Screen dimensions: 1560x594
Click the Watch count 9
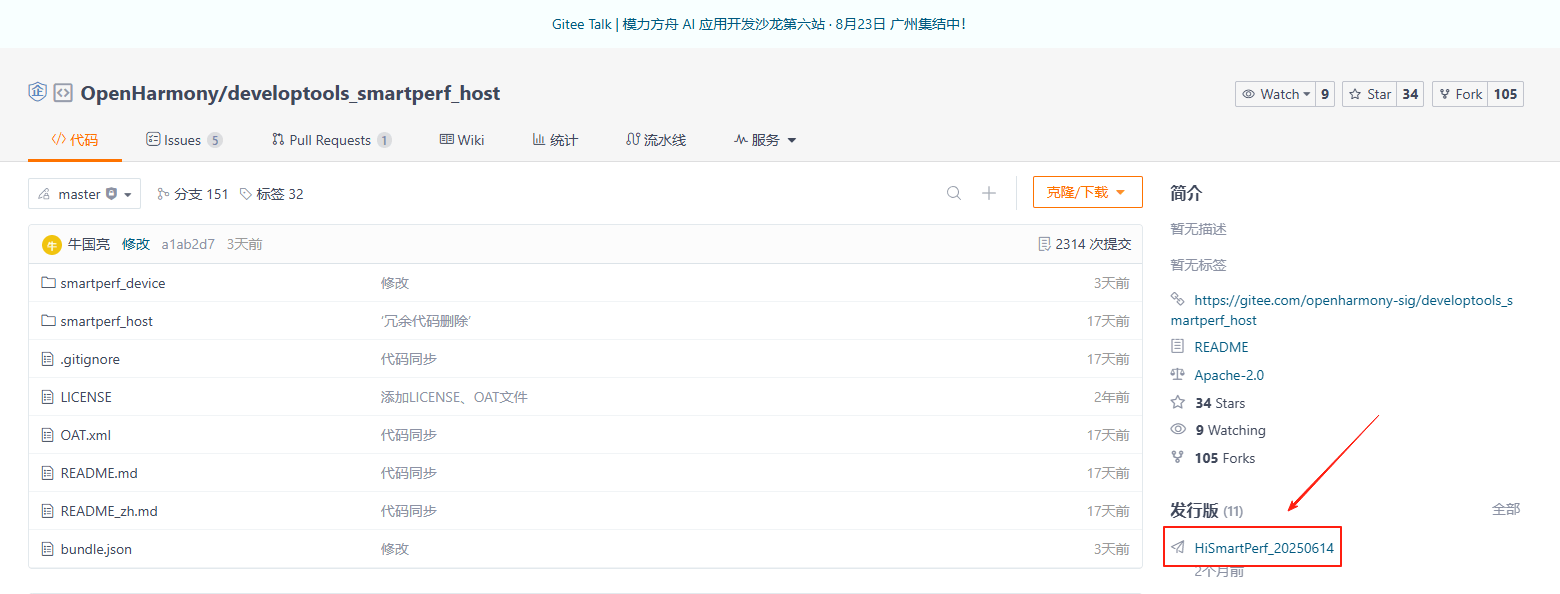[x=1325, y=94]
